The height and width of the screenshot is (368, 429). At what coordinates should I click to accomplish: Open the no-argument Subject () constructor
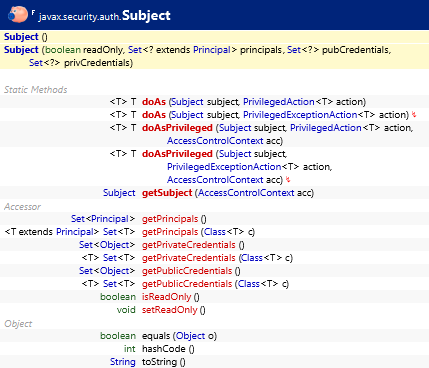[21, 37]
